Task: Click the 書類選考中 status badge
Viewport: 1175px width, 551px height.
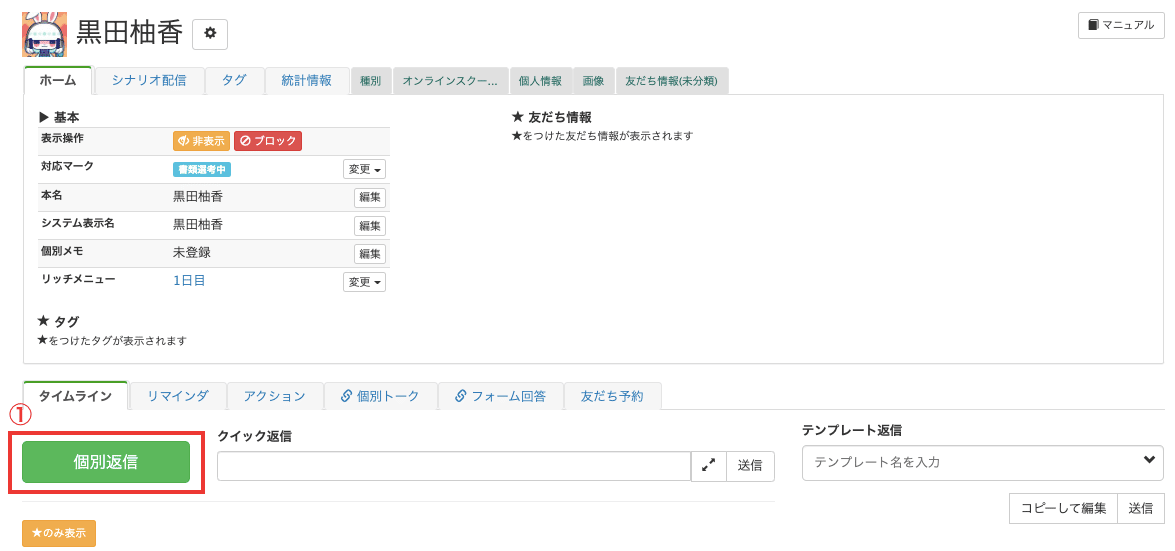Action: point(202,169)
